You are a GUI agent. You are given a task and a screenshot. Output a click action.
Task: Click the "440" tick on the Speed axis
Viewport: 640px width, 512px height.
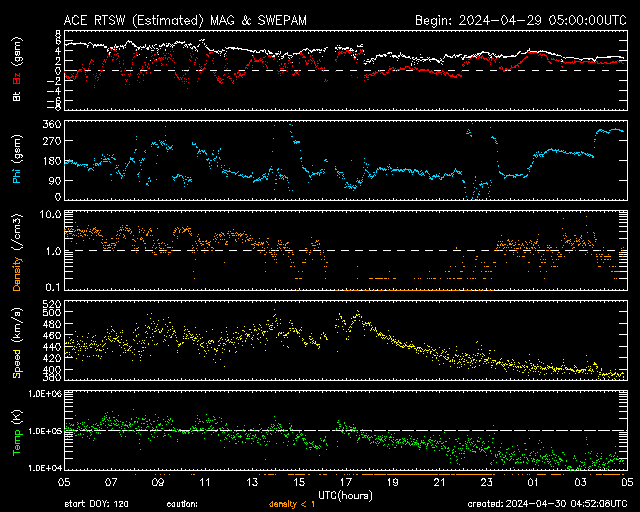52,347
